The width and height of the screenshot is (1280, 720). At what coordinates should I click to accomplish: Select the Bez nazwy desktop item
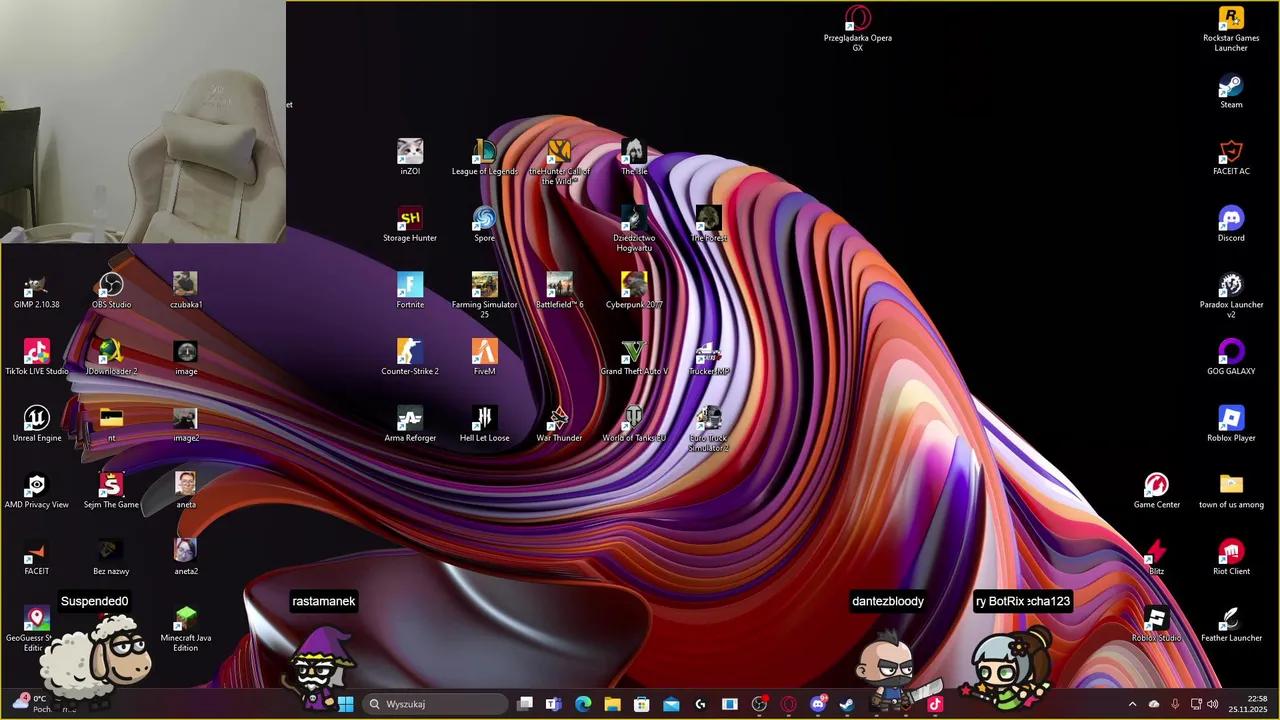(111, 558)
